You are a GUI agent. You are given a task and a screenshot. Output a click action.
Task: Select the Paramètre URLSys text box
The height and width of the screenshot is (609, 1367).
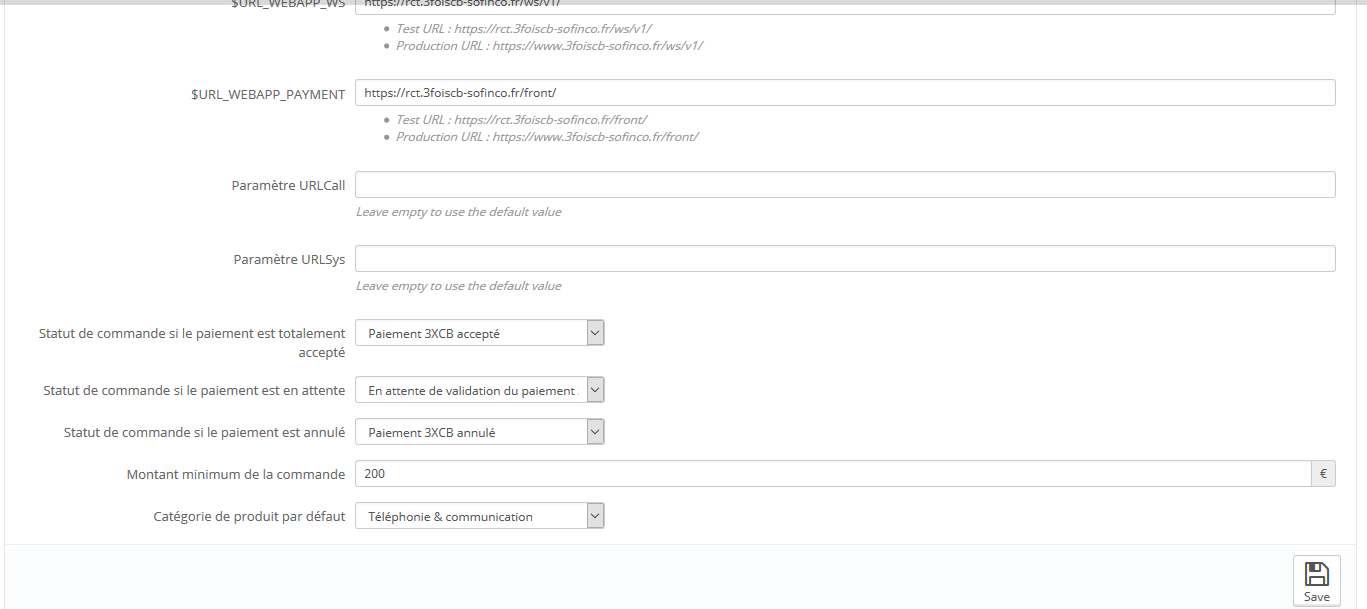(x=845, y=259)
